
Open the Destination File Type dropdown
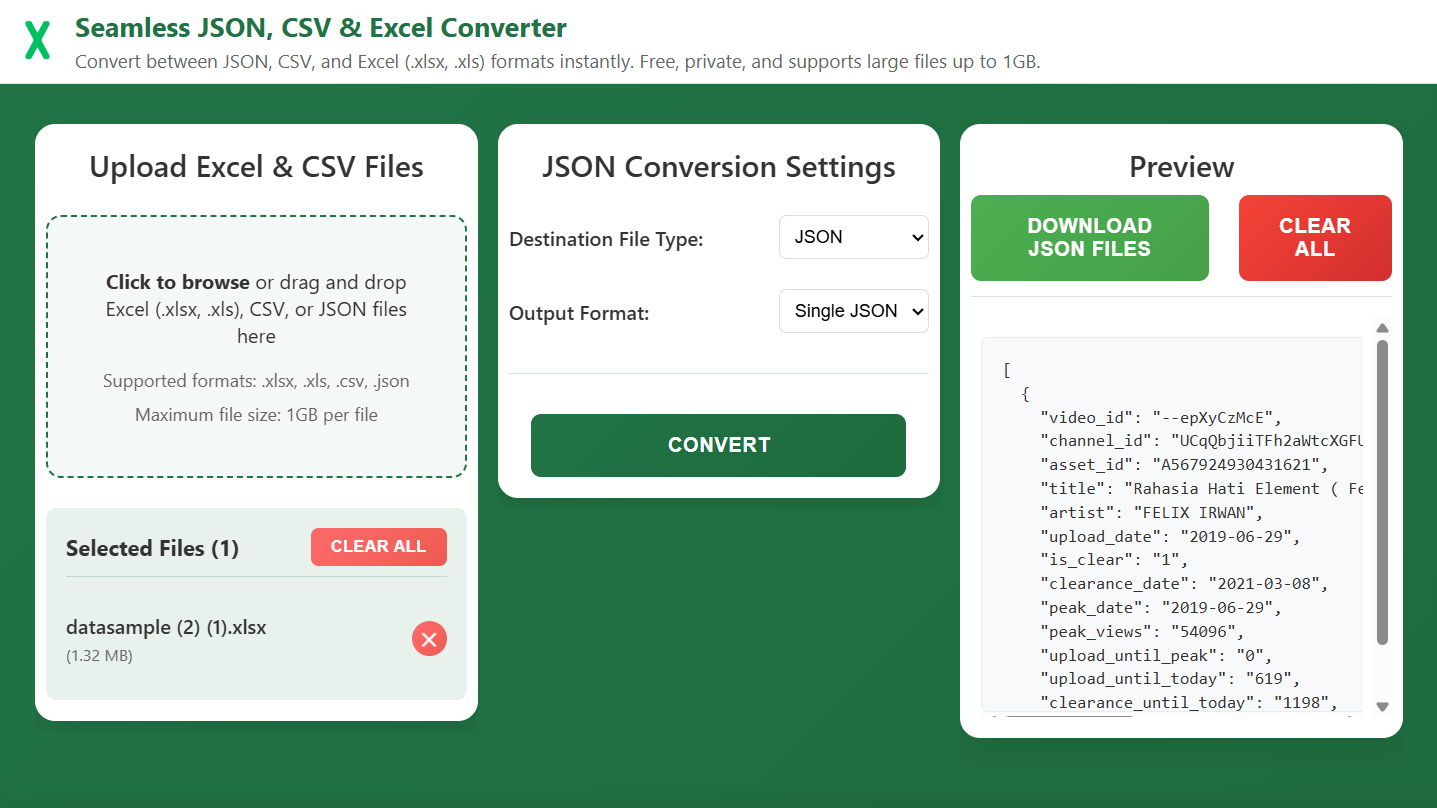coord(853,238)
